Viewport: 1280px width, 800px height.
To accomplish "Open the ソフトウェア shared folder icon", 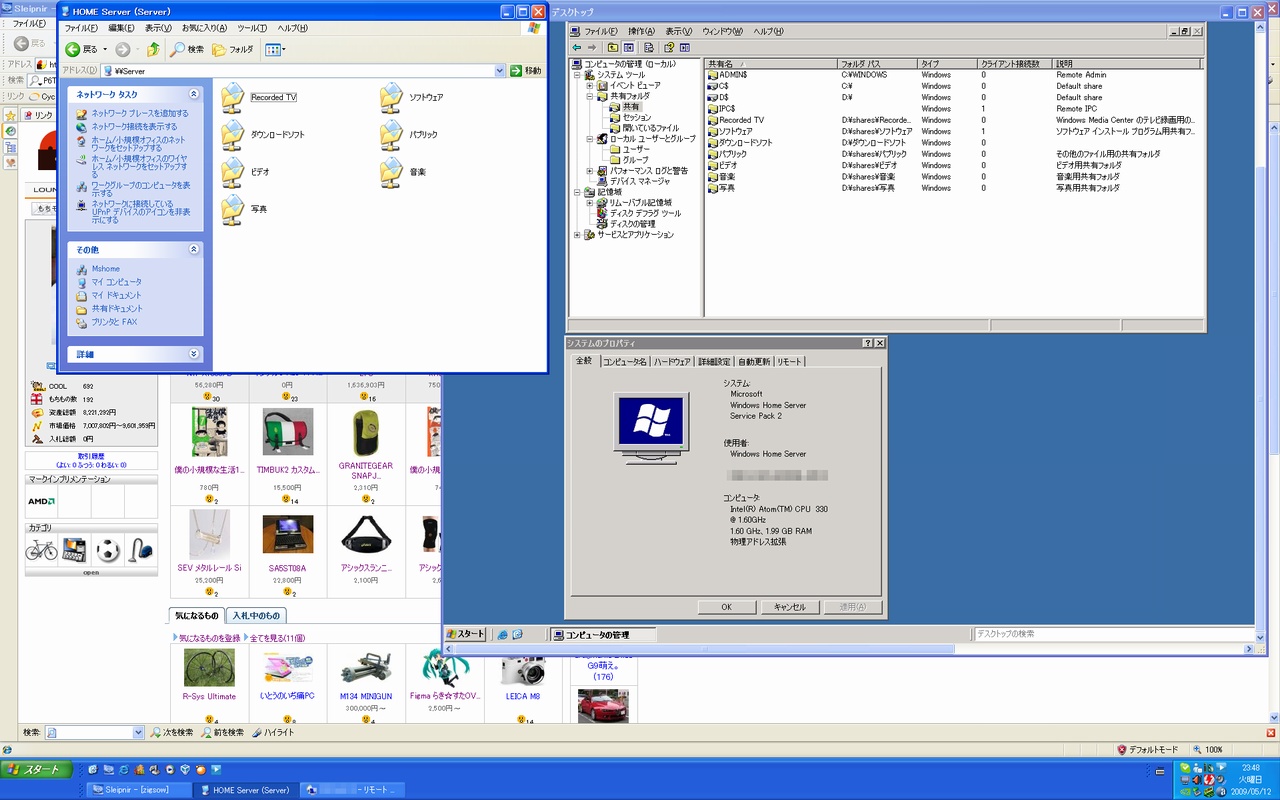I will [392, 97].
